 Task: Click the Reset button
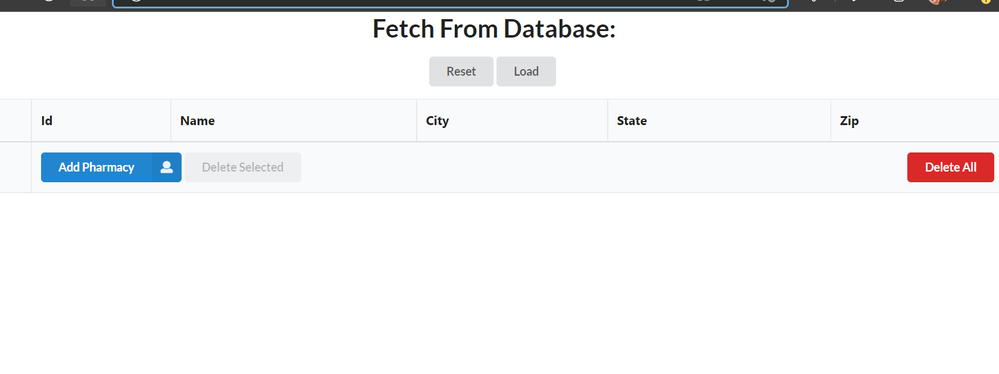(461, 71)
